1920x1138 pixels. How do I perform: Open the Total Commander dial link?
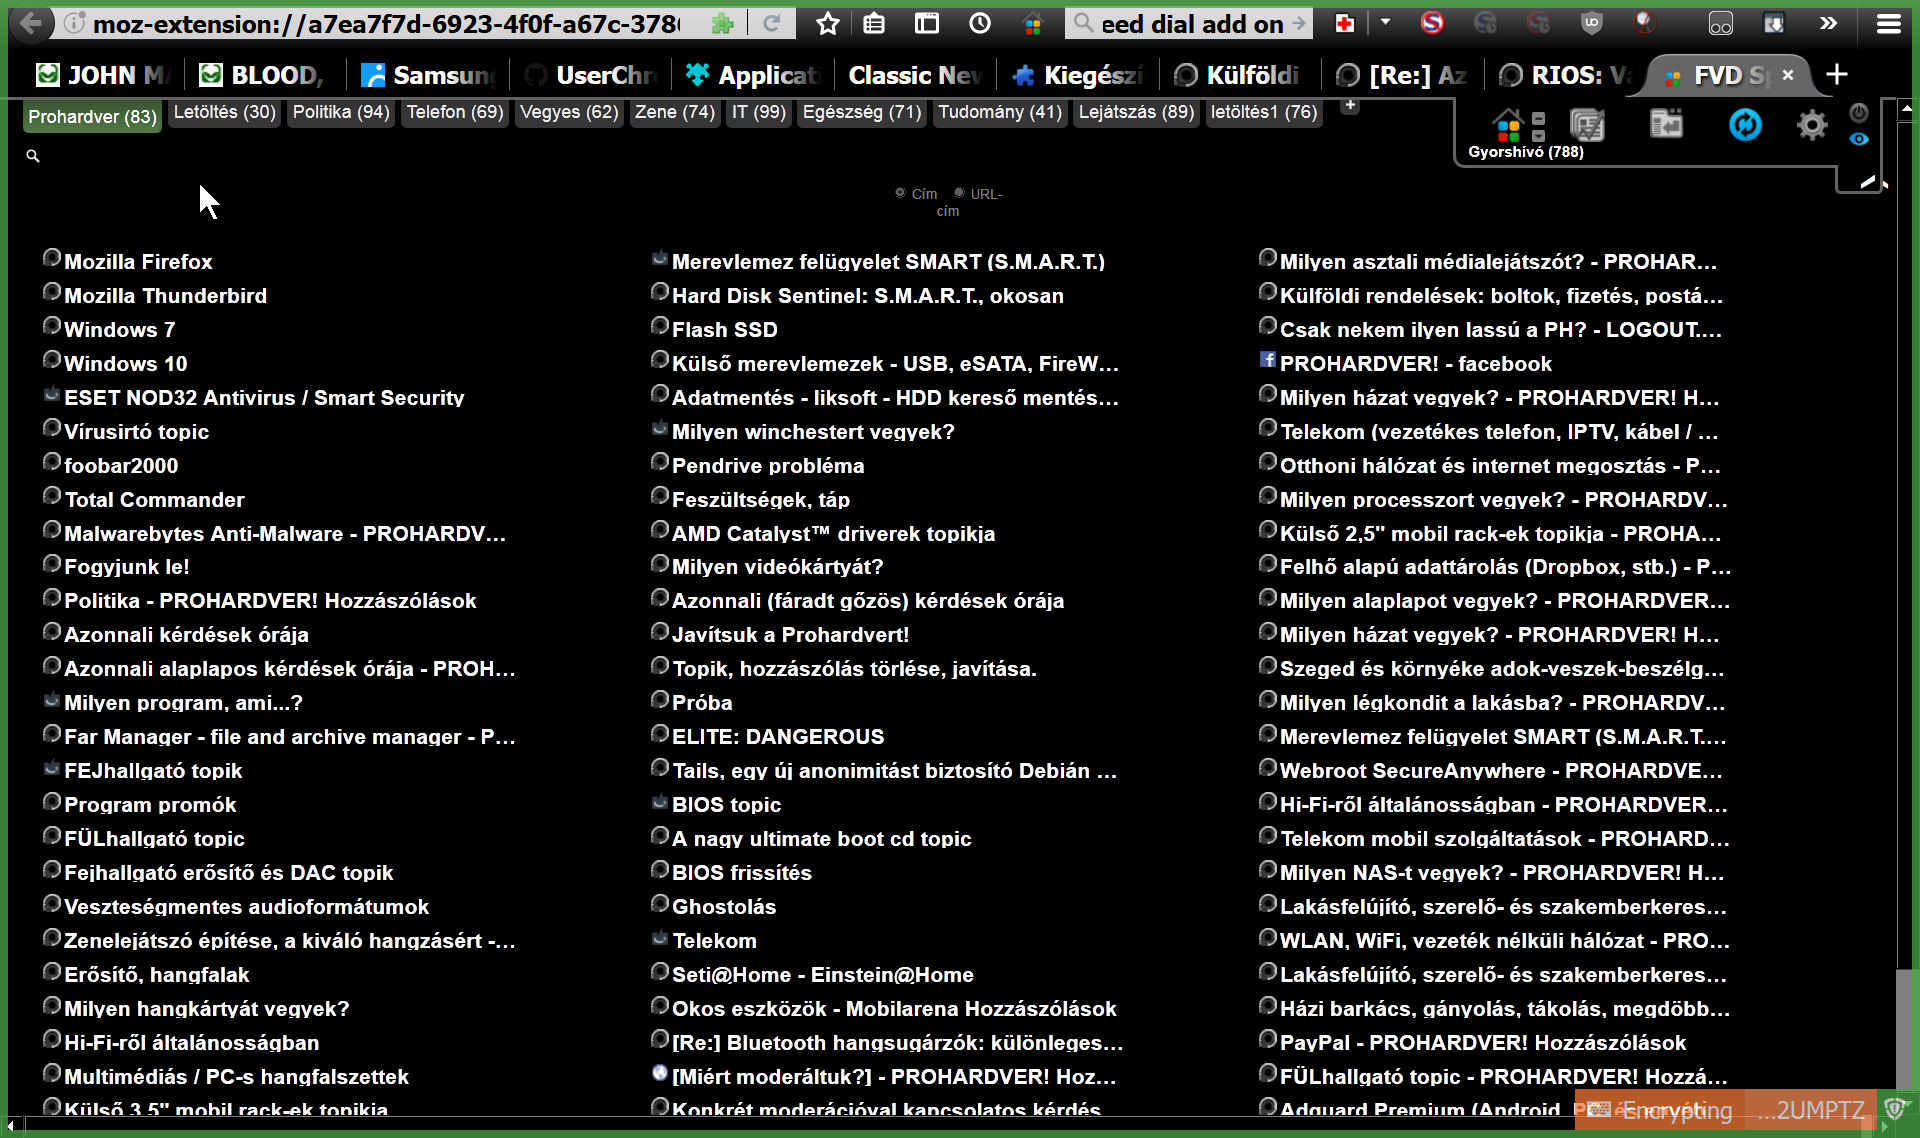click(154, 500)
